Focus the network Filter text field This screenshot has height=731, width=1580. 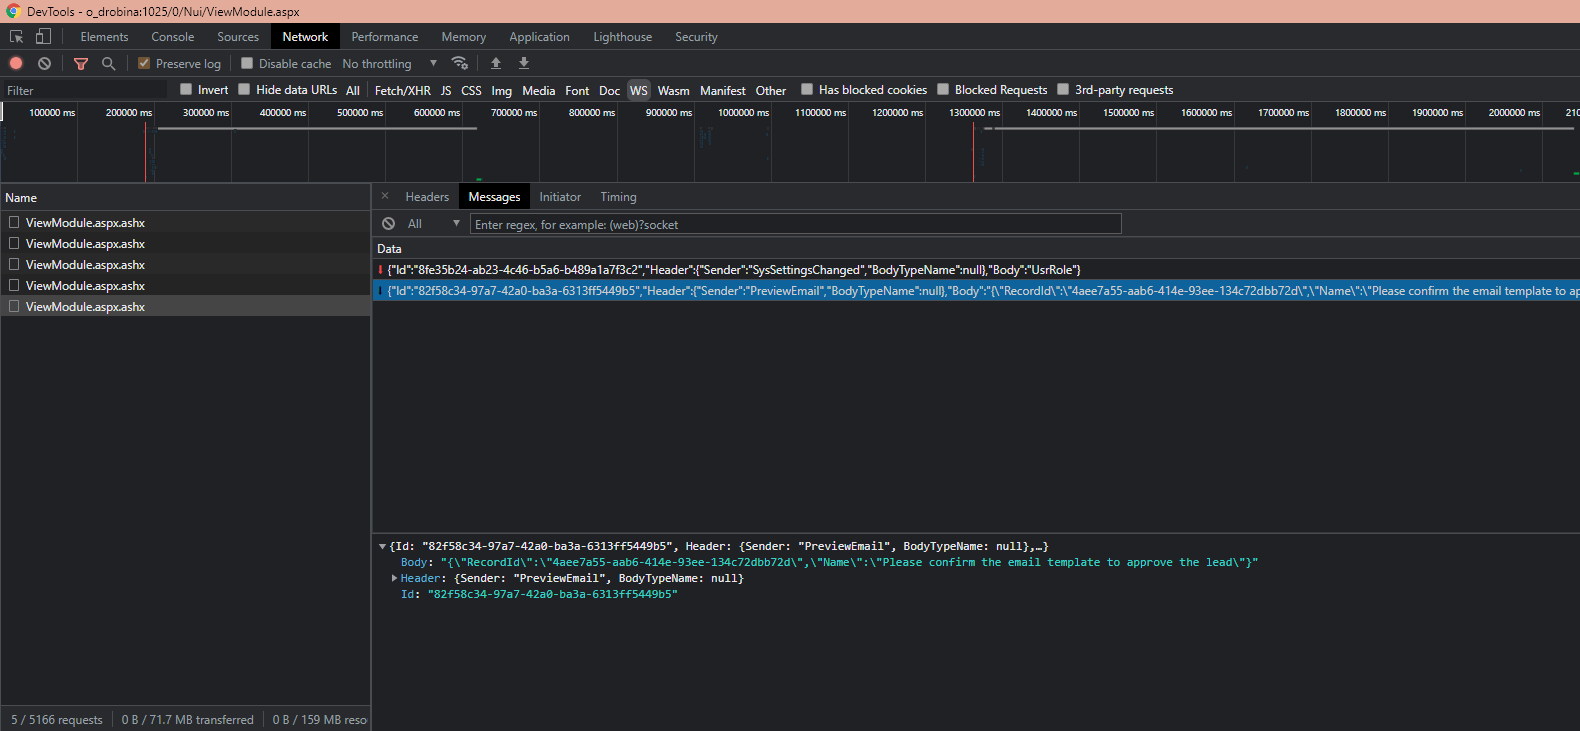pyautogui.click(x=86, y=90)
